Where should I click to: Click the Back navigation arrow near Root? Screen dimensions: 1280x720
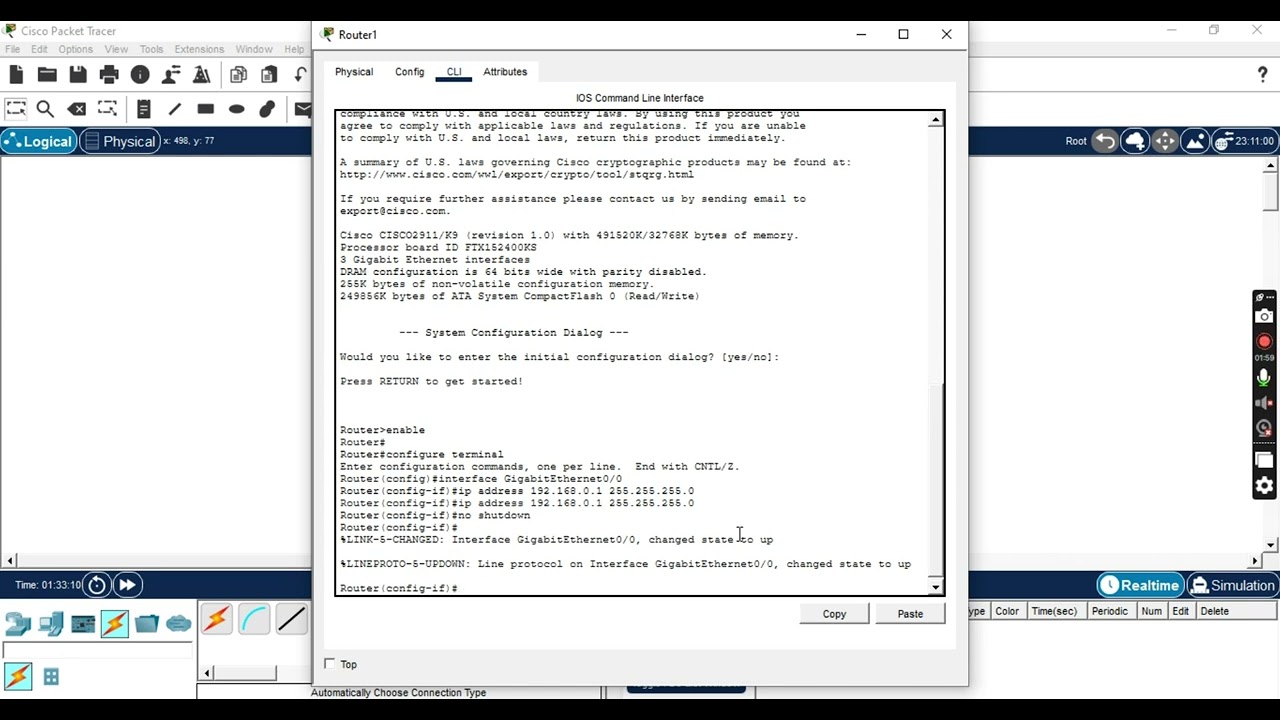click(x=1105, y=141)
